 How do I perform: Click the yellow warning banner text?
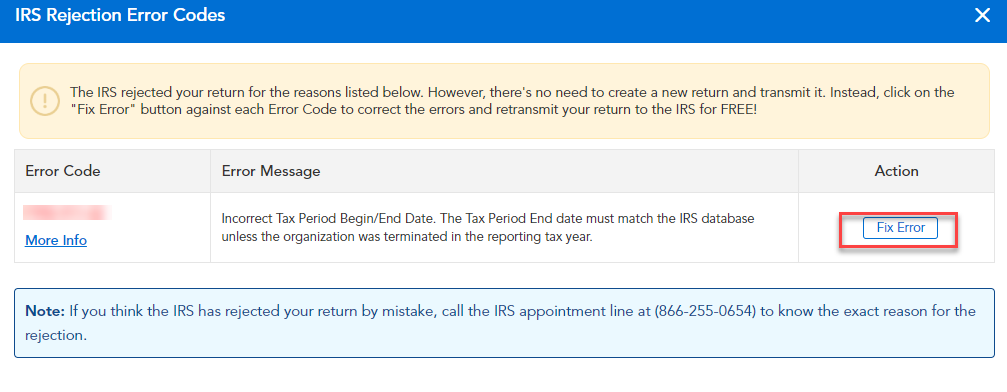(512, 101)
